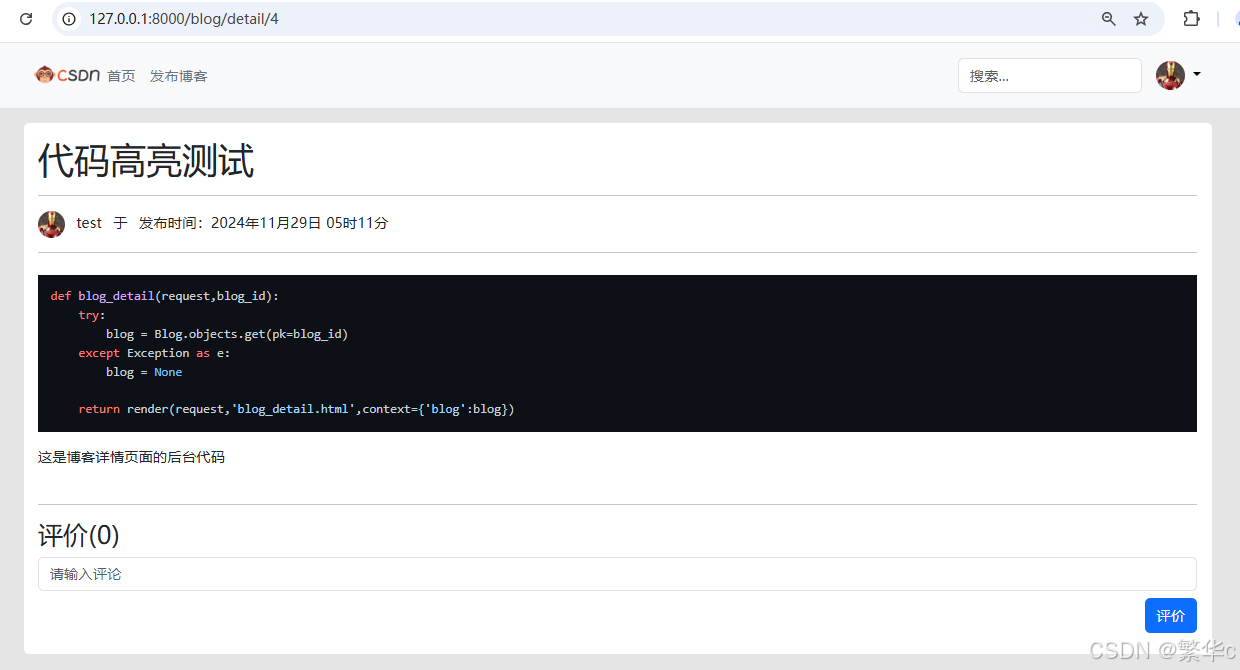The height and width of the screenshot is (670, 1240).
Task: Open the blog post titled 代码高亮测试
Action: tap(145, 160)
